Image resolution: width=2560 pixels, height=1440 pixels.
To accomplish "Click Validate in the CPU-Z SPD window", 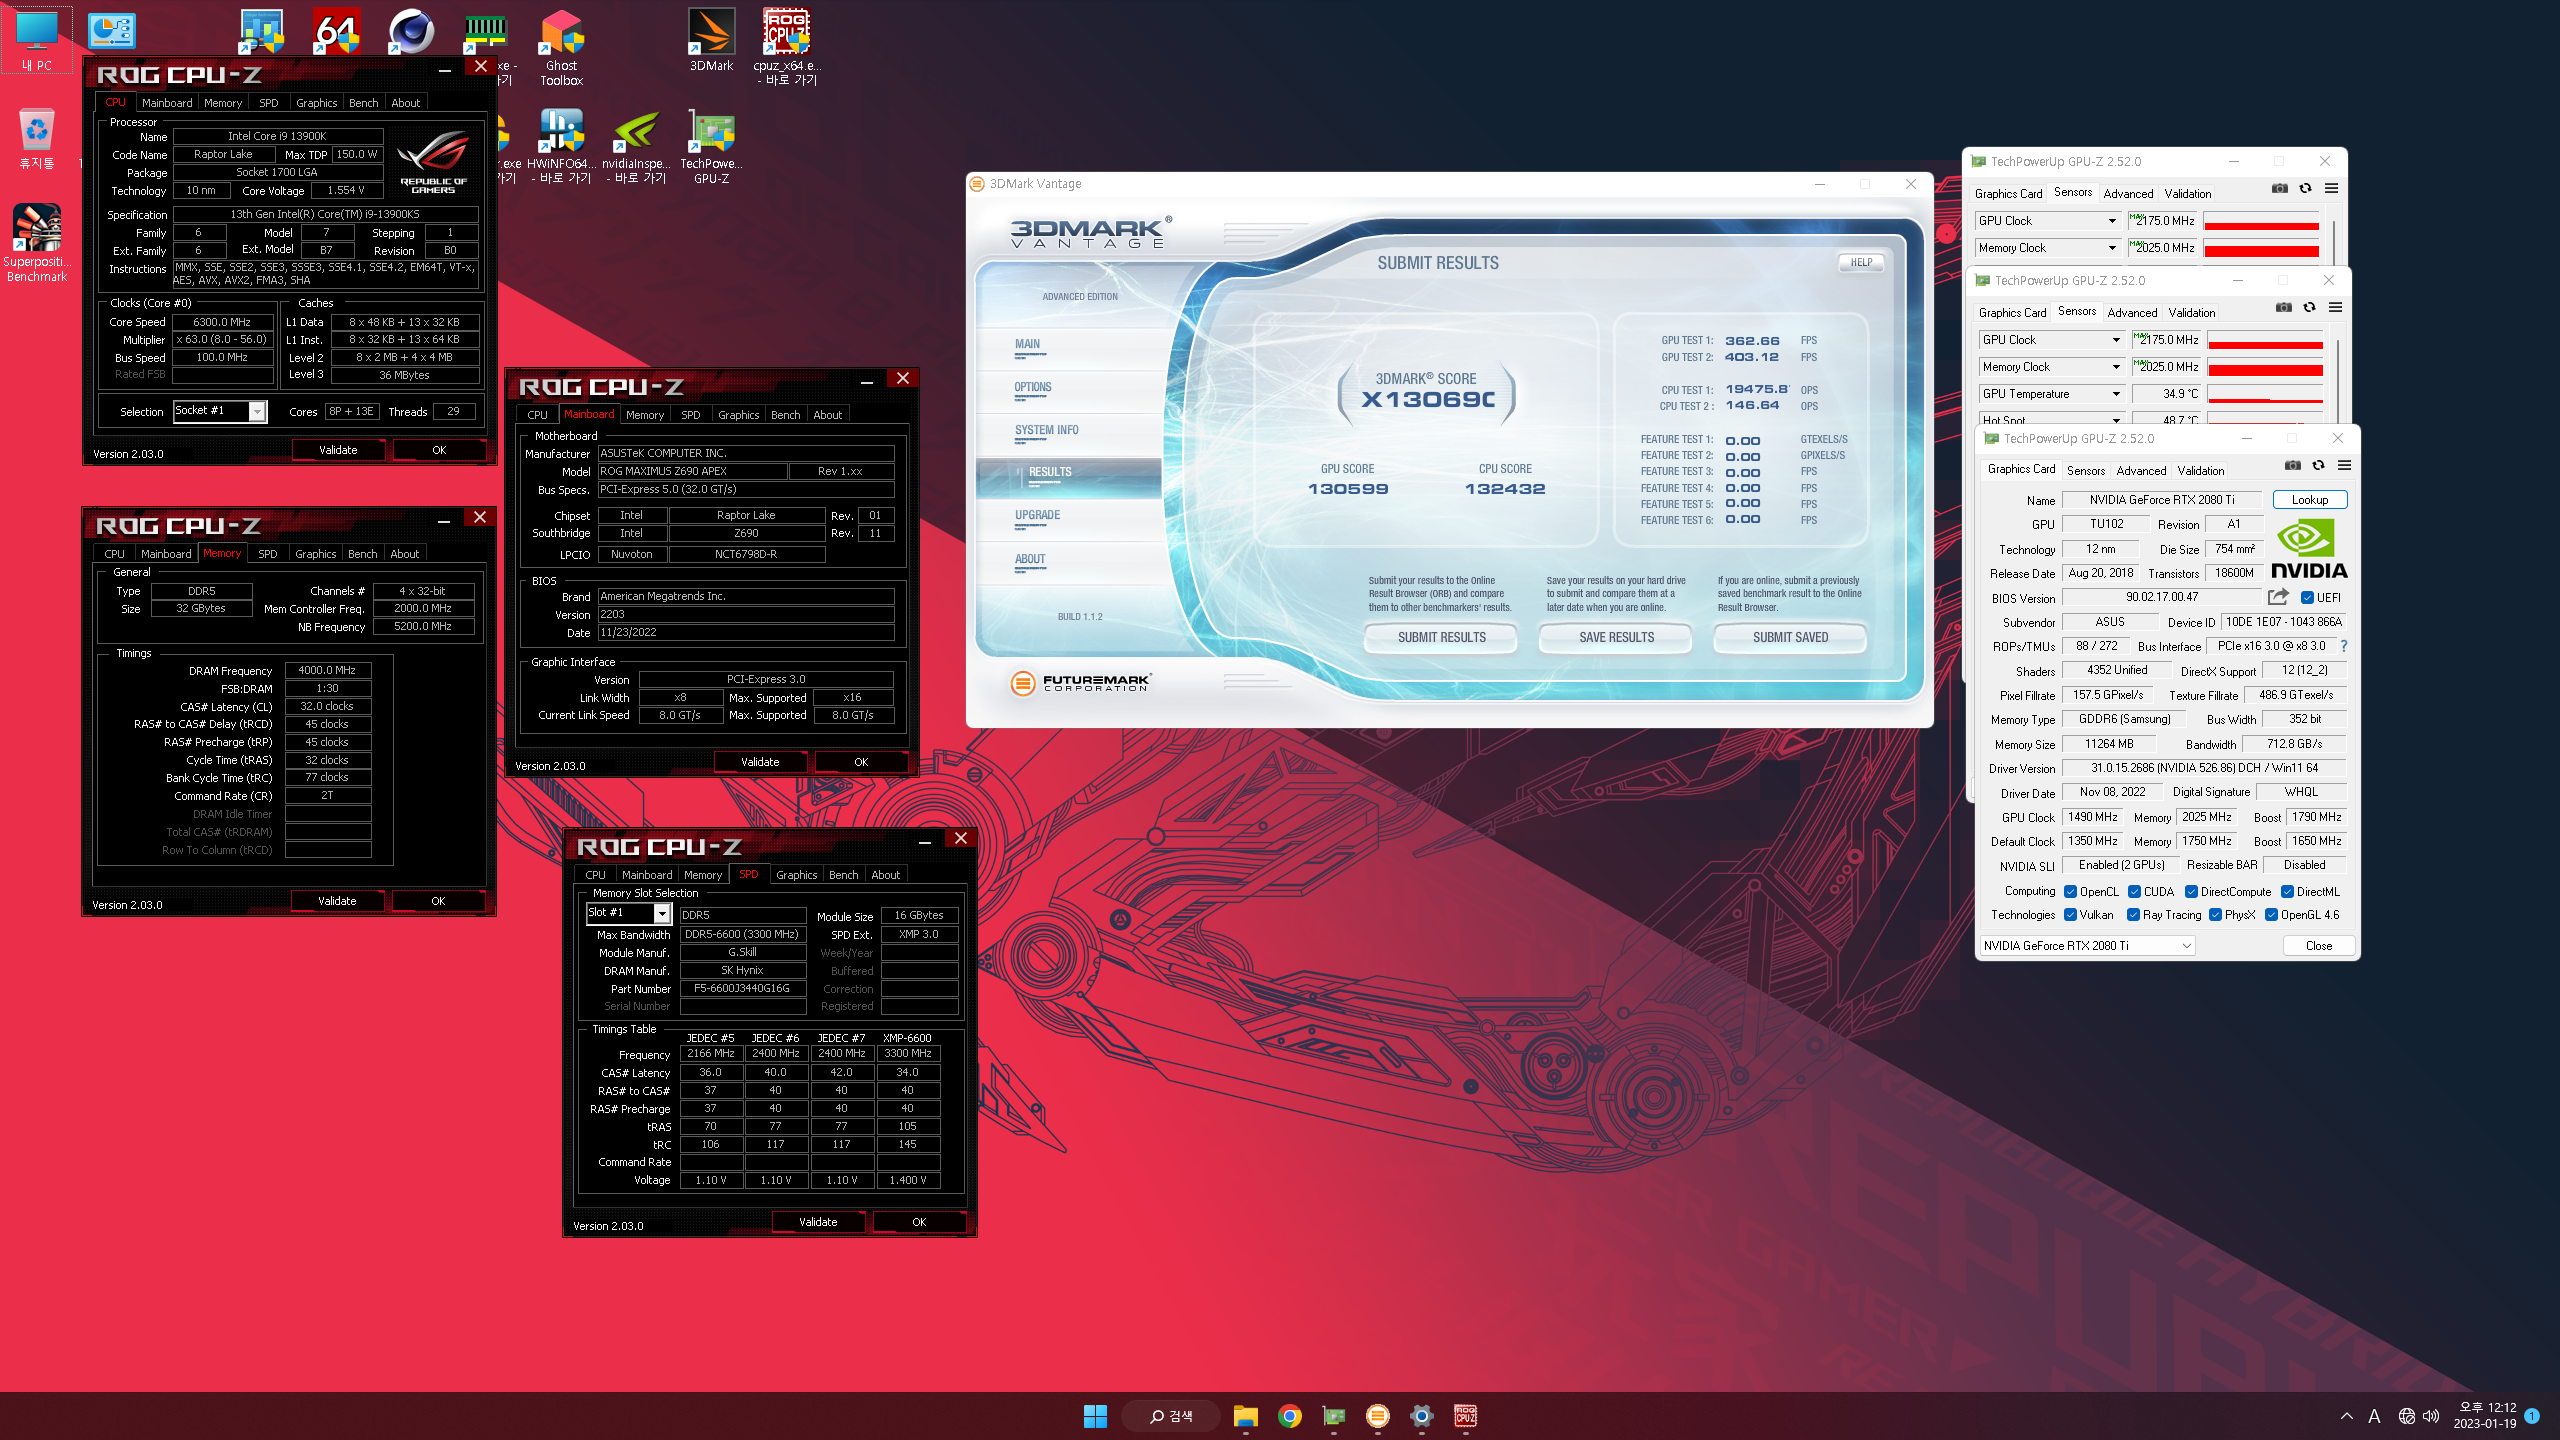I will pos(818,1222).
